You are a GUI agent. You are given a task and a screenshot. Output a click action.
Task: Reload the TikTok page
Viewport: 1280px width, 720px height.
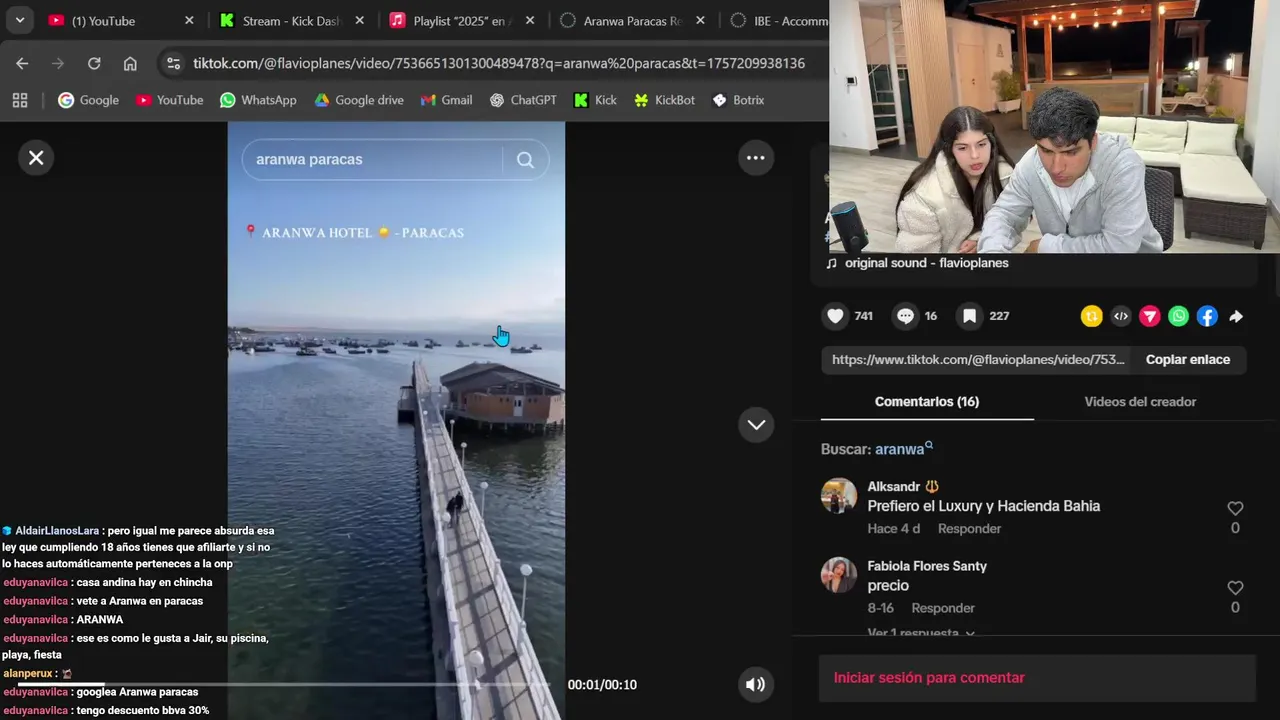click(94, 63)
